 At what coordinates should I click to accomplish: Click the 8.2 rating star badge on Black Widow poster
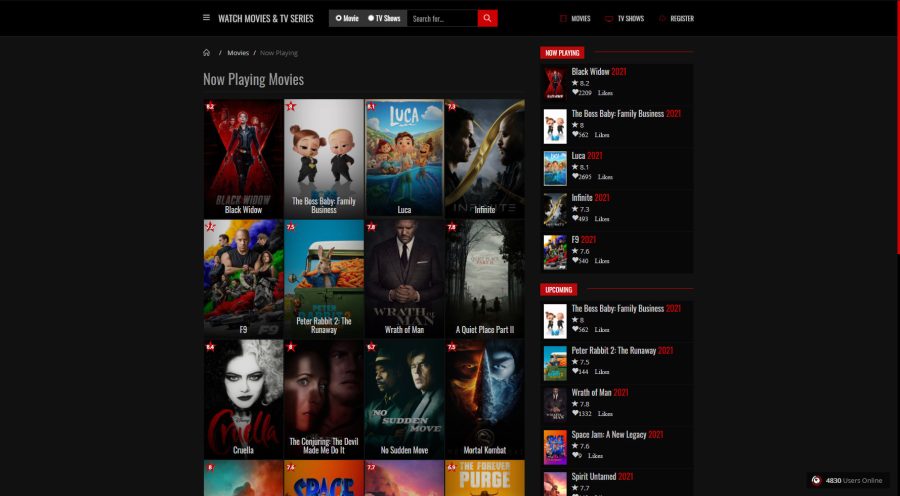pyautogui.click(x=210, y=106)
